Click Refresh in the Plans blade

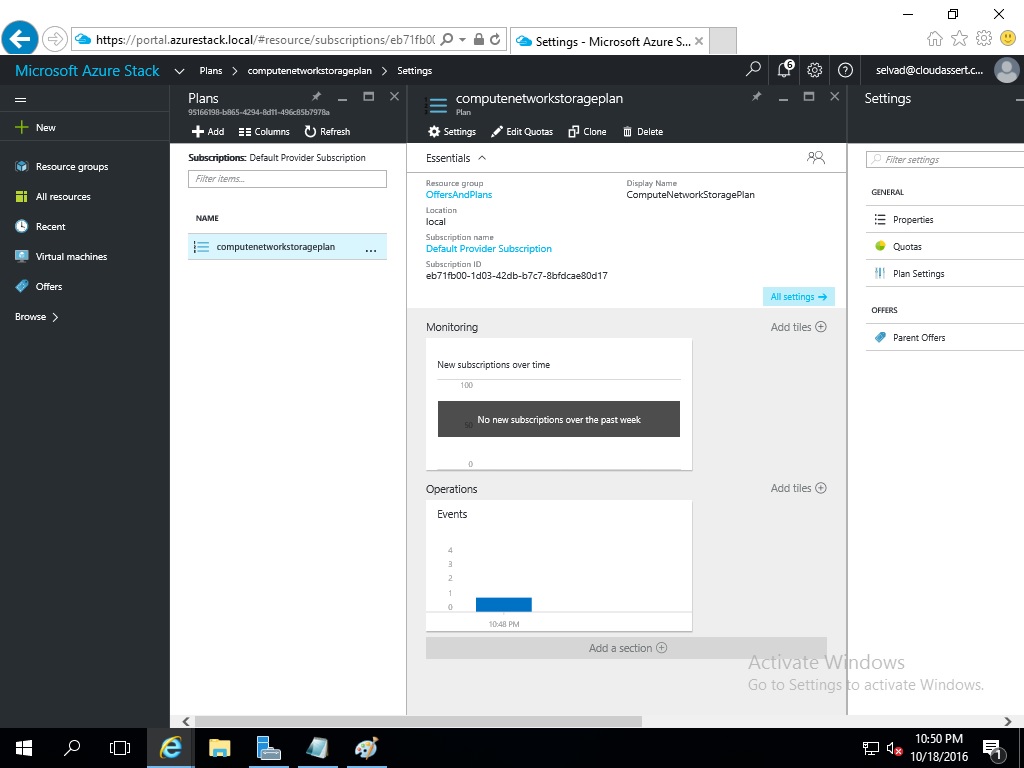(327, 131)
